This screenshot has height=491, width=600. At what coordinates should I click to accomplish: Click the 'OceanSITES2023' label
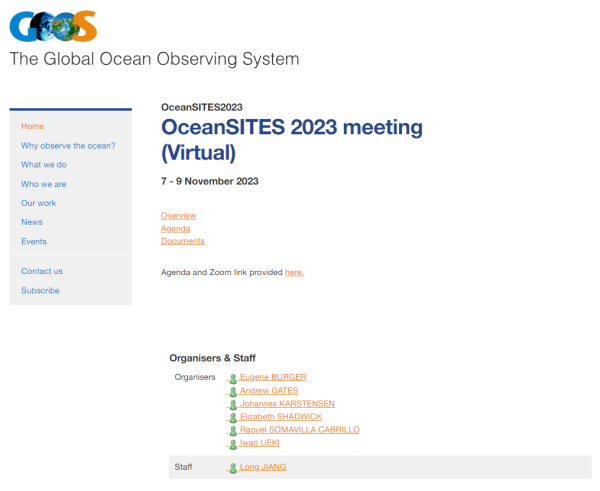click(202, 107)
